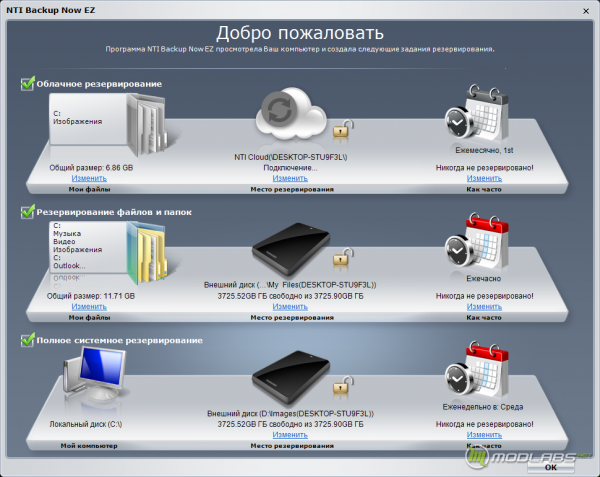
Task: Click Изменить under Общий размер: 11.71 GB
Action: tap(89, 306)
